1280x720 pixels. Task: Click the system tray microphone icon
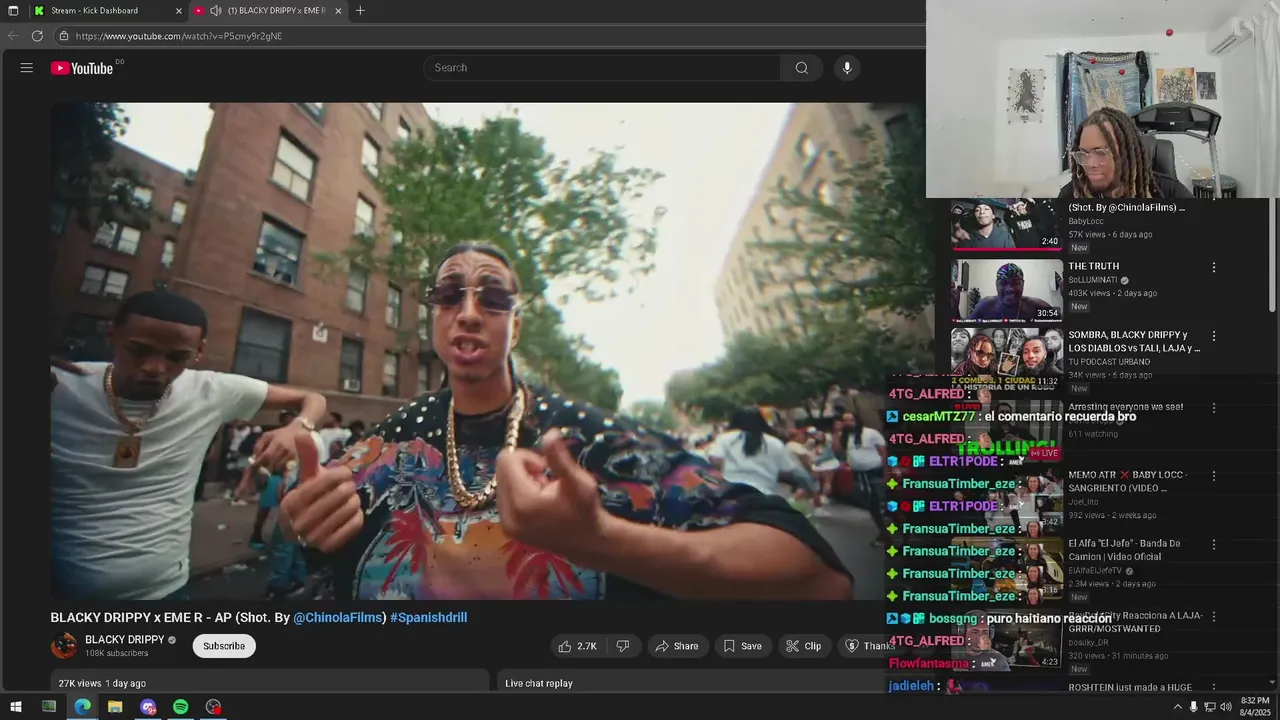(1193, 707)
